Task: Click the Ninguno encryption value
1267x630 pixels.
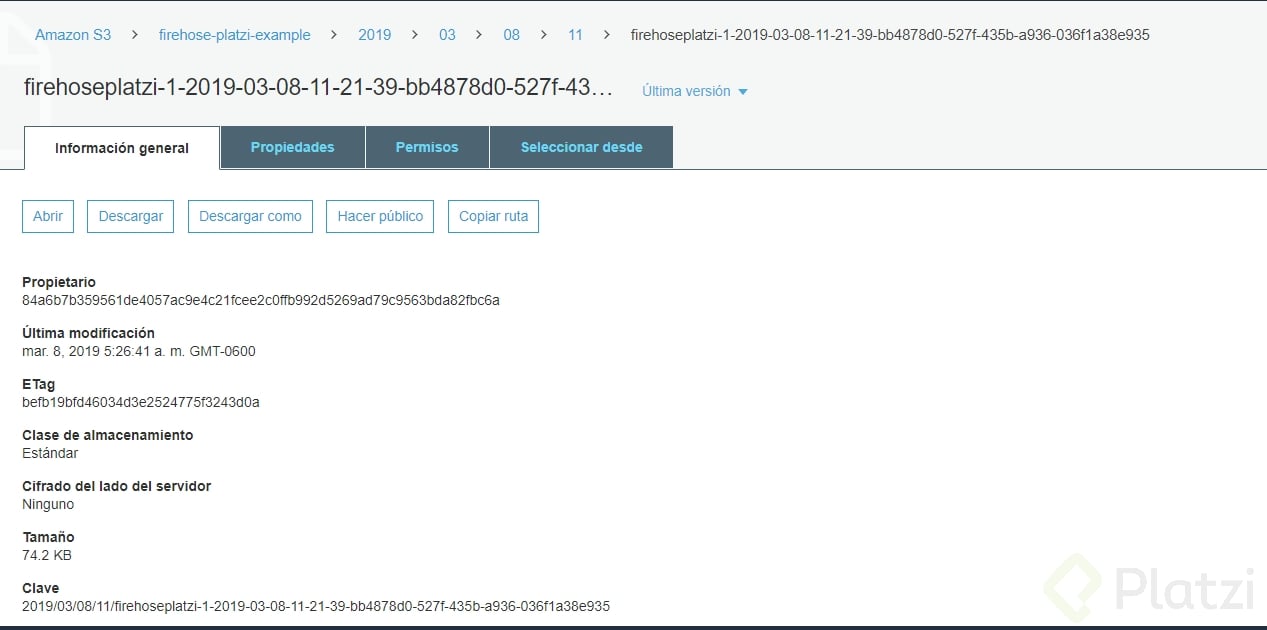Action: click(x=48, y=504)
